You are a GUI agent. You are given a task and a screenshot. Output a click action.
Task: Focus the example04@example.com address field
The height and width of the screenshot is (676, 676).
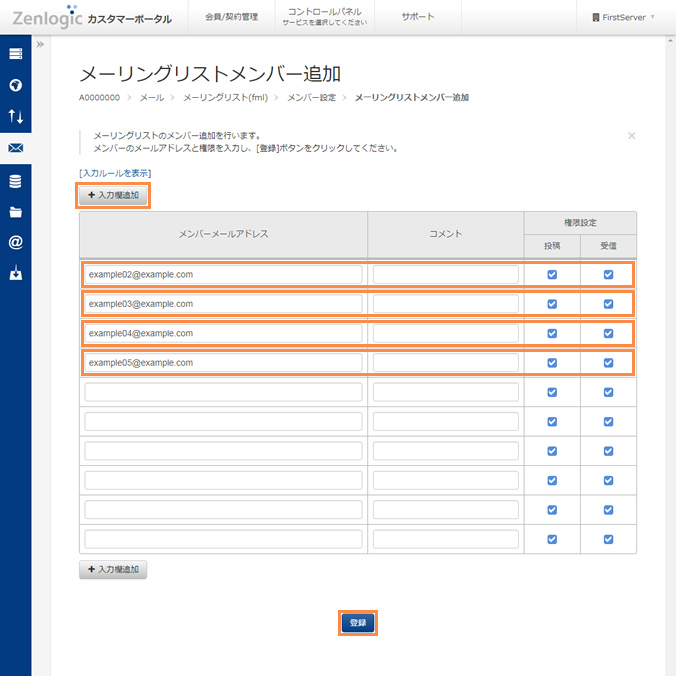223,333
